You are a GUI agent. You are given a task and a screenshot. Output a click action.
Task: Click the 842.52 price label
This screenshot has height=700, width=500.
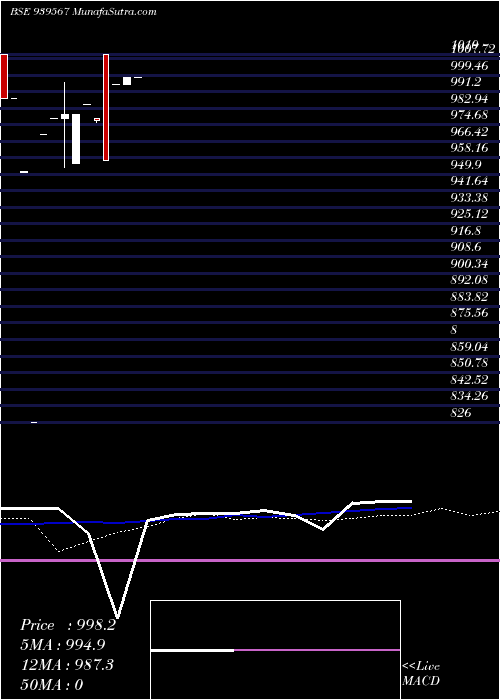click(469, 380)
